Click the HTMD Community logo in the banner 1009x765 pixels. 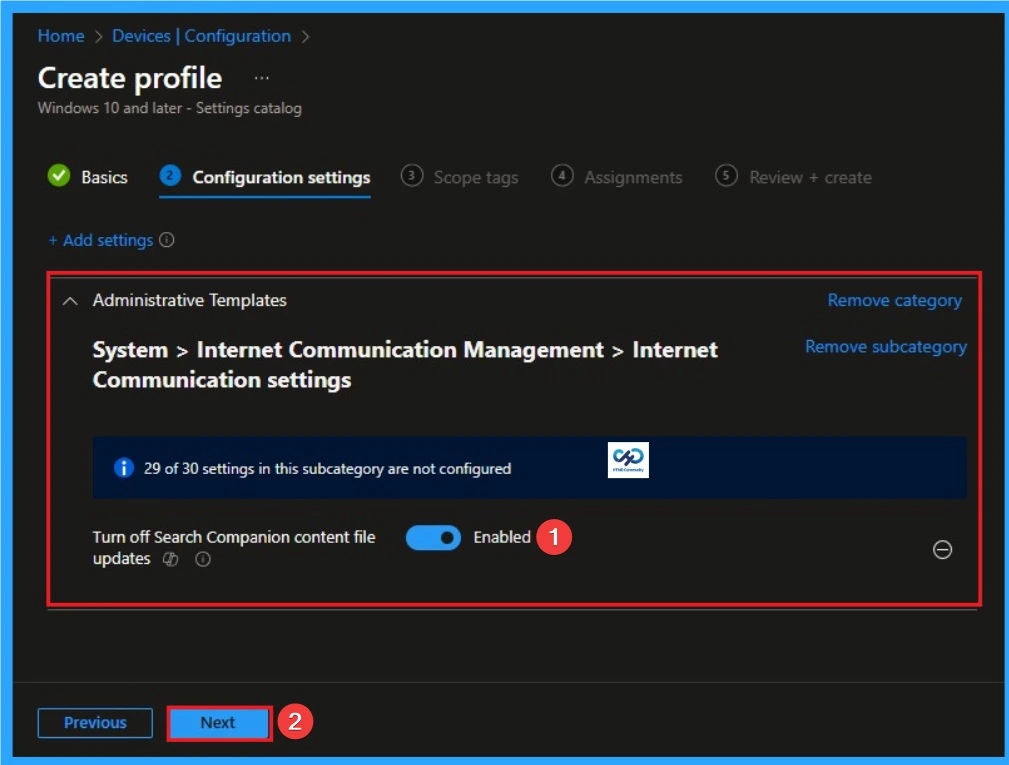pos(628,459)
